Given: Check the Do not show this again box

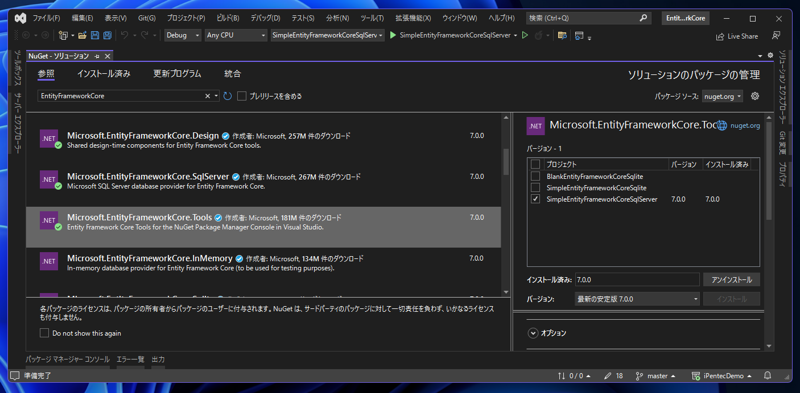Looking at the screenshot, I should [44, 333].
